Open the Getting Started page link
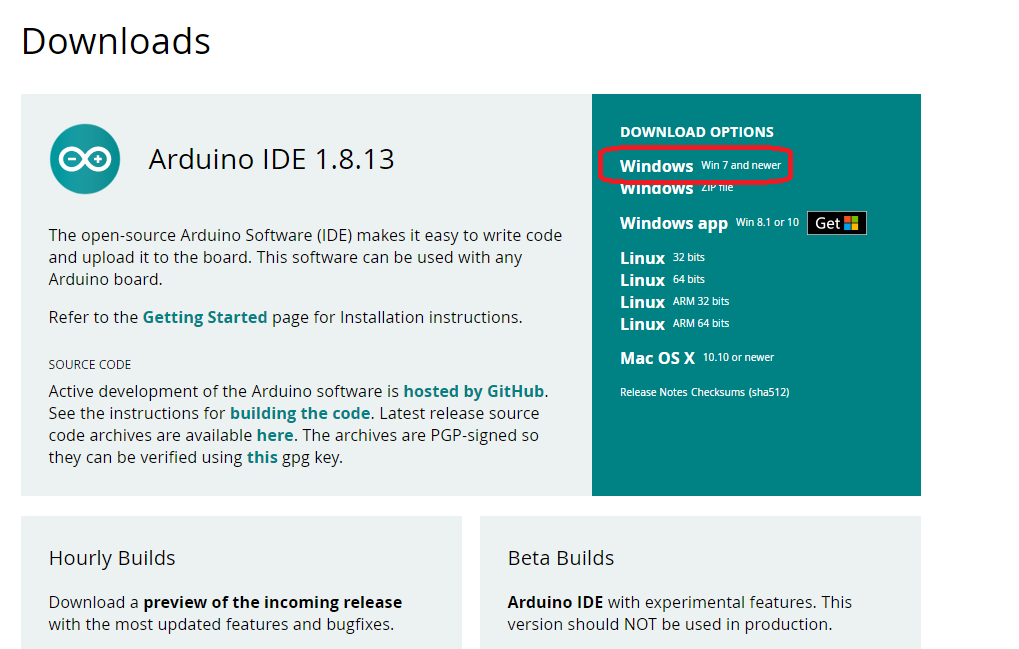 (x=205, y=317)
